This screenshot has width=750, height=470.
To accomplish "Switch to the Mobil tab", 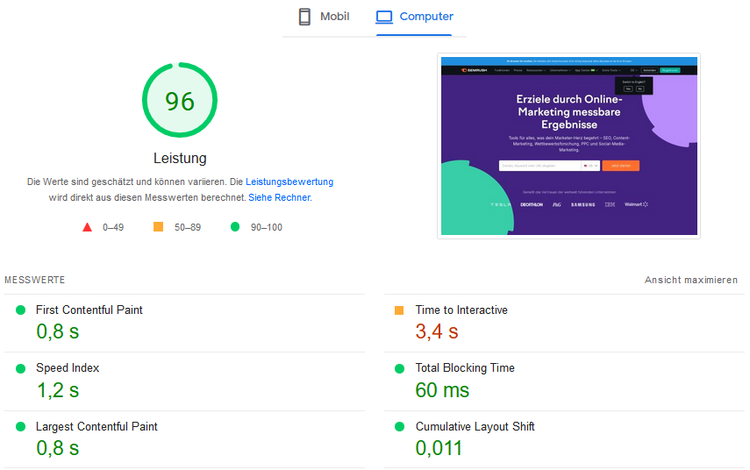I will 324,17.
